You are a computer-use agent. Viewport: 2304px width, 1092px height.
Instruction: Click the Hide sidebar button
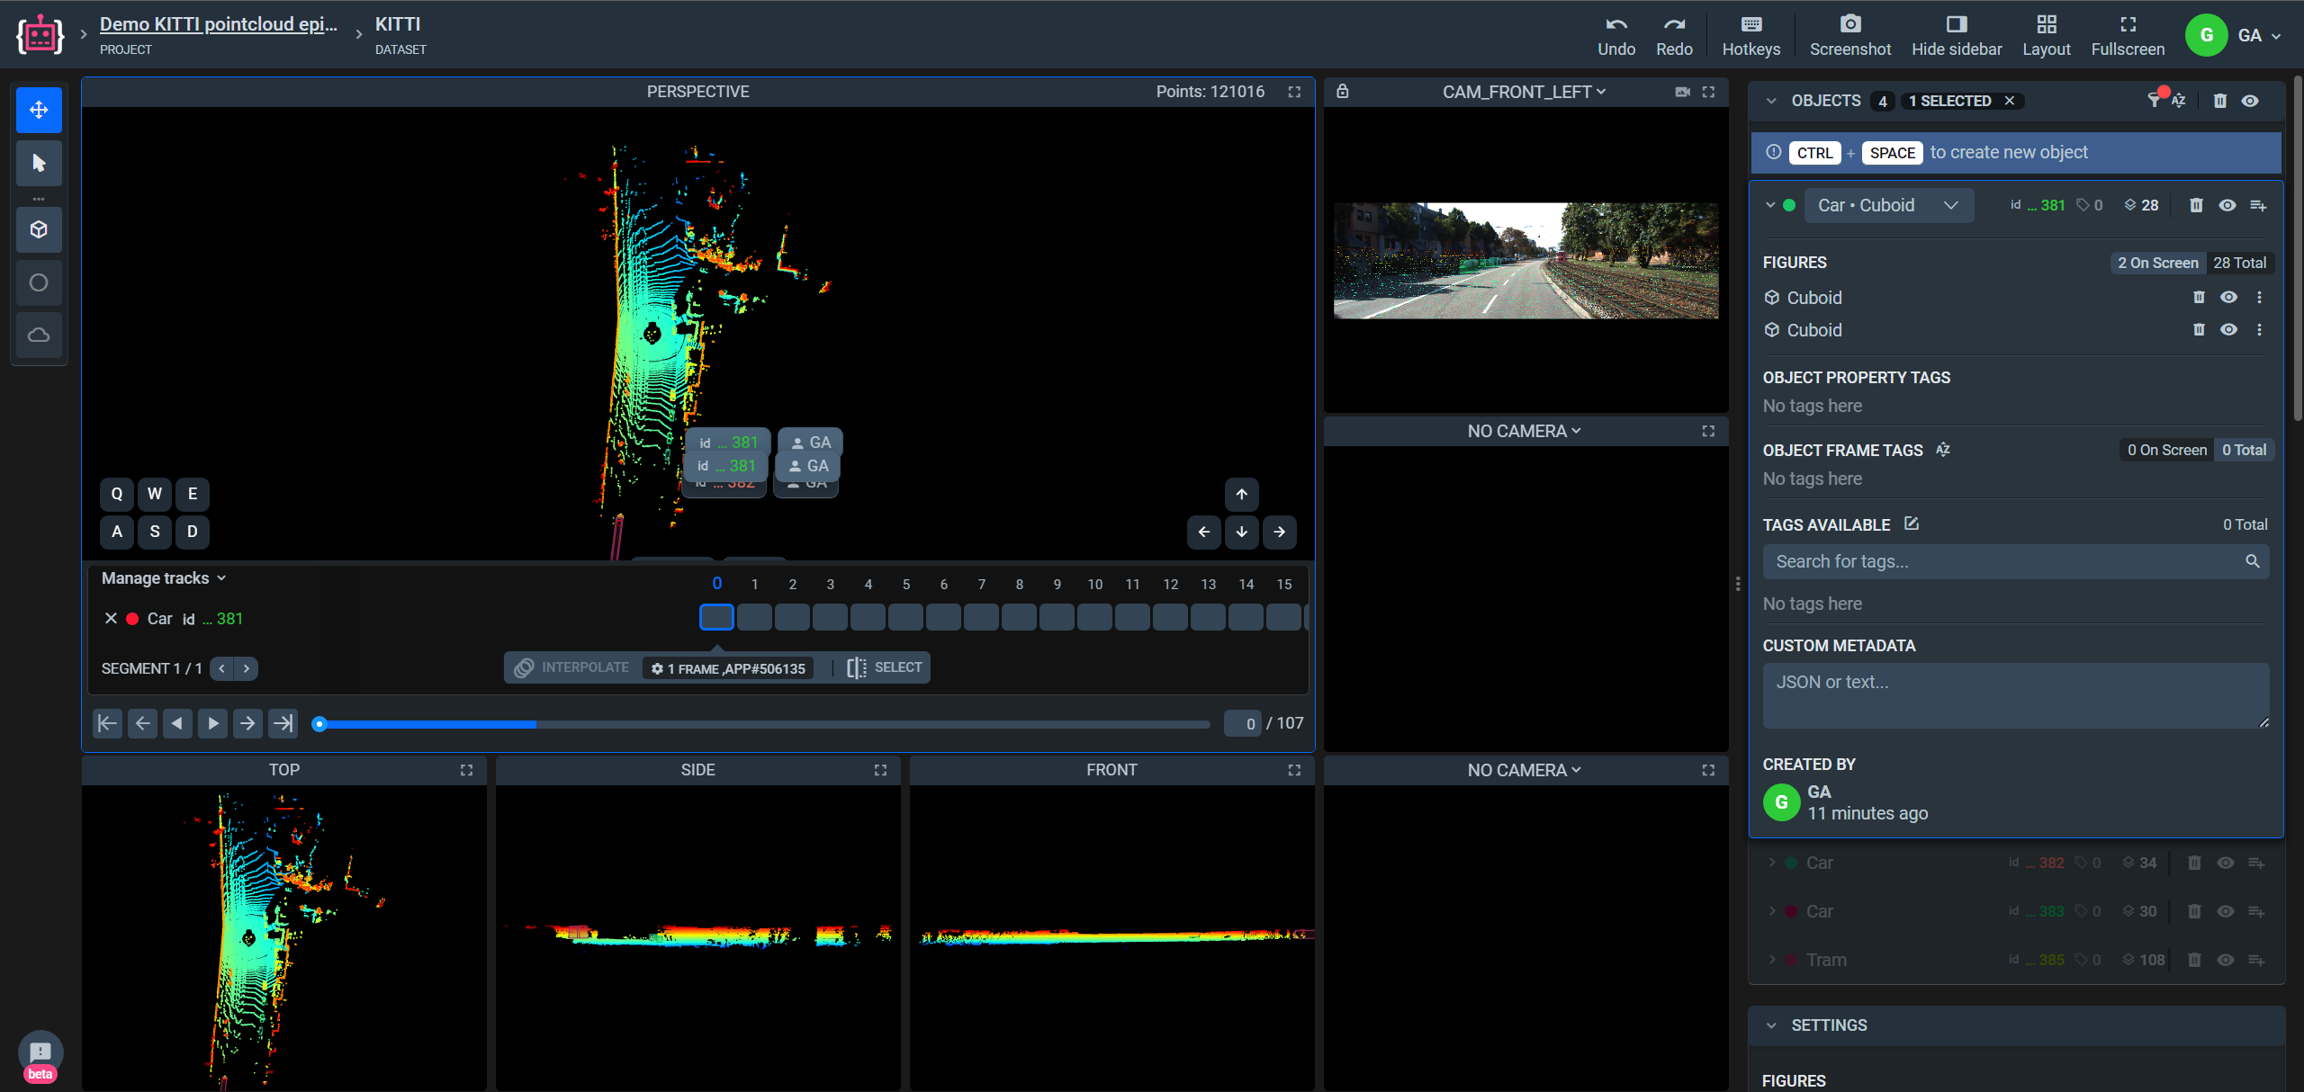tap(1956, 35)
